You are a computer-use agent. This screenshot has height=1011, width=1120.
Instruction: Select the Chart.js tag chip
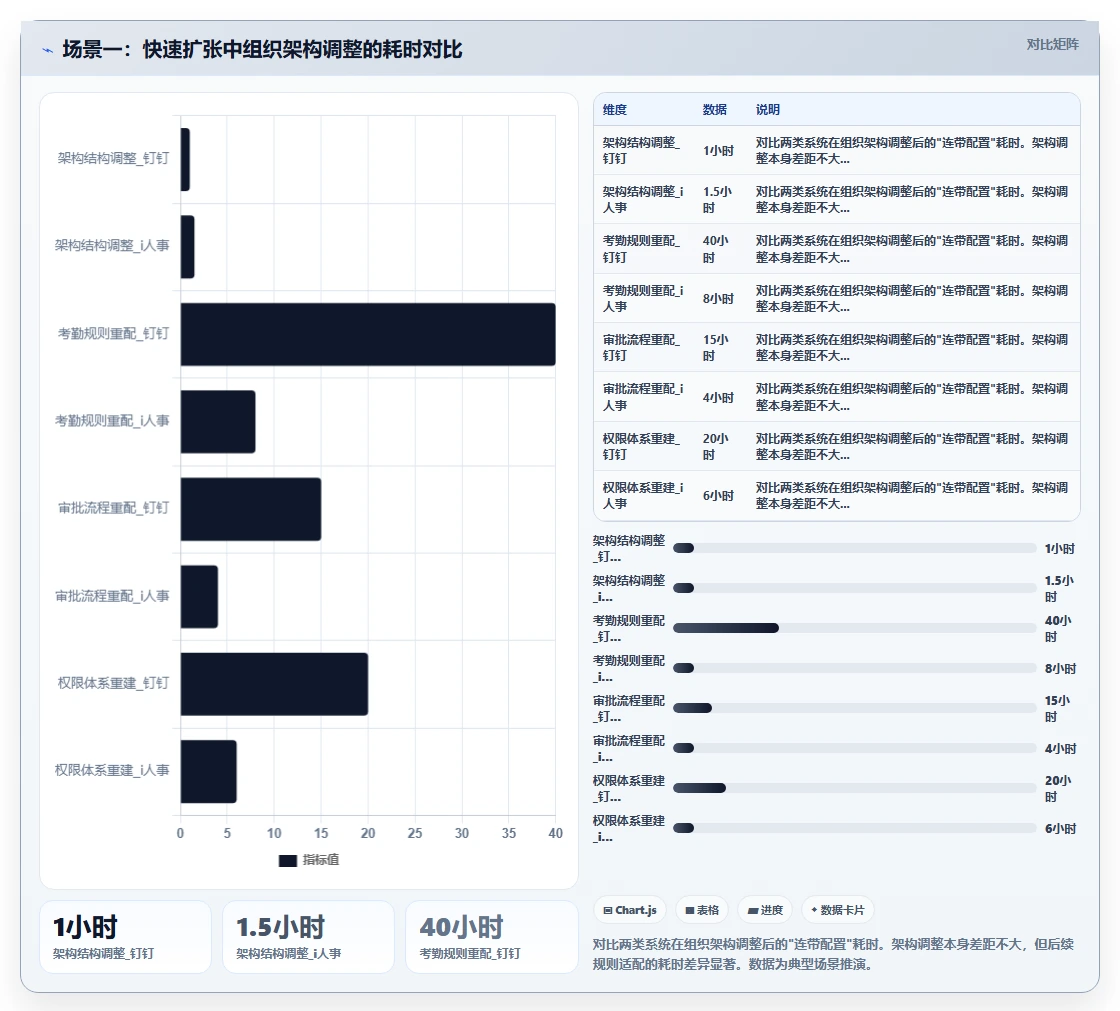pyautogui.click(x=630, y=910)
